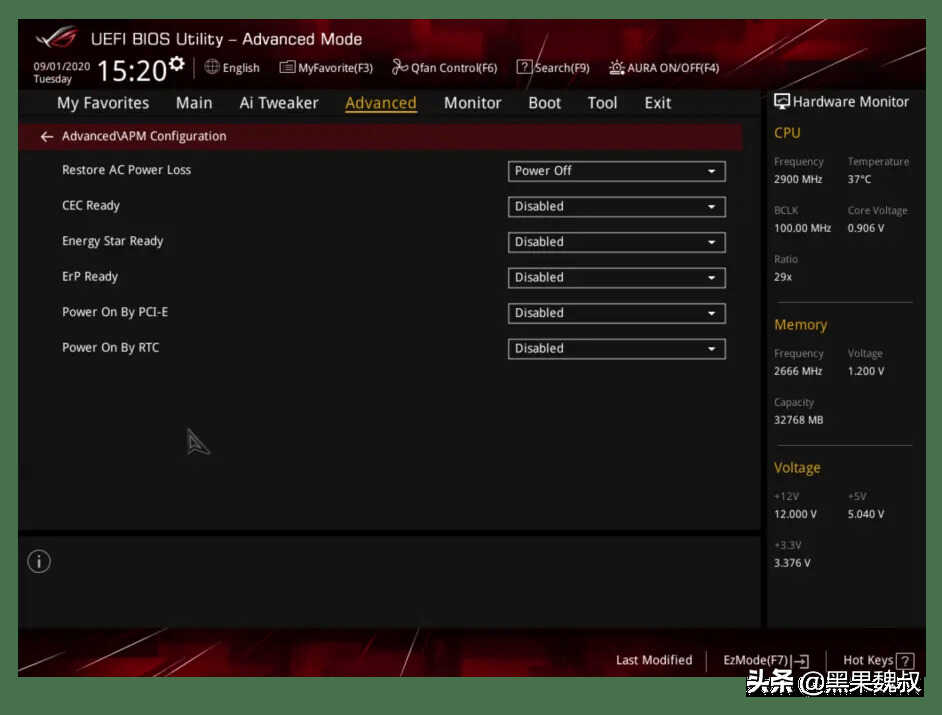Open Restore AC Power Loss dropdown
The width and height of the screenshot is (942, 715).
coord(616,171)
